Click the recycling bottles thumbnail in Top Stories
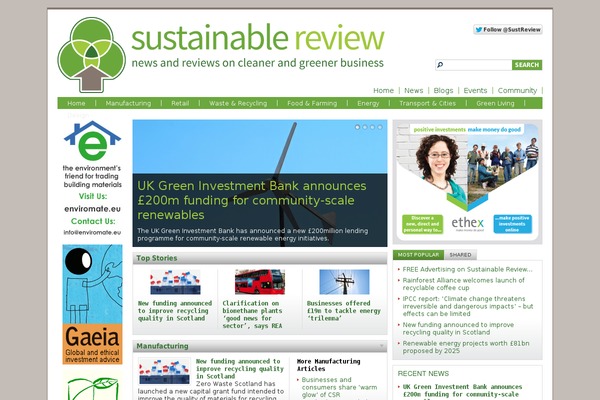The image size is (600, 400). point(175,282)
